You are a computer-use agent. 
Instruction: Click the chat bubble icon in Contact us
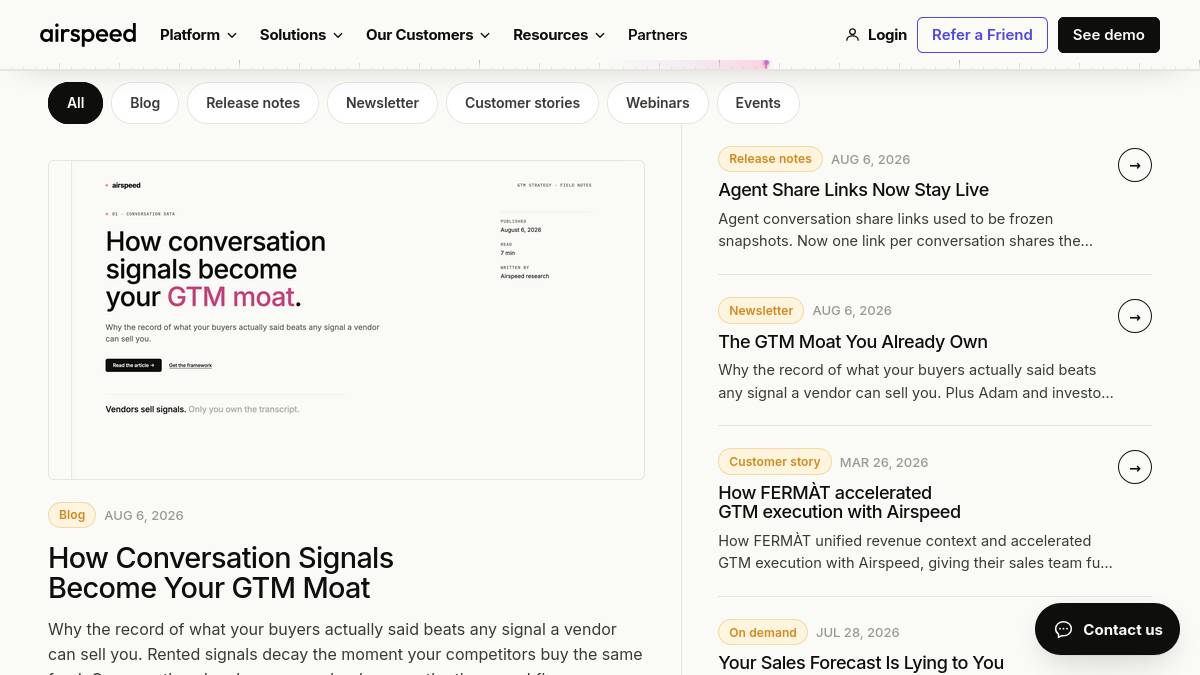1064,629
